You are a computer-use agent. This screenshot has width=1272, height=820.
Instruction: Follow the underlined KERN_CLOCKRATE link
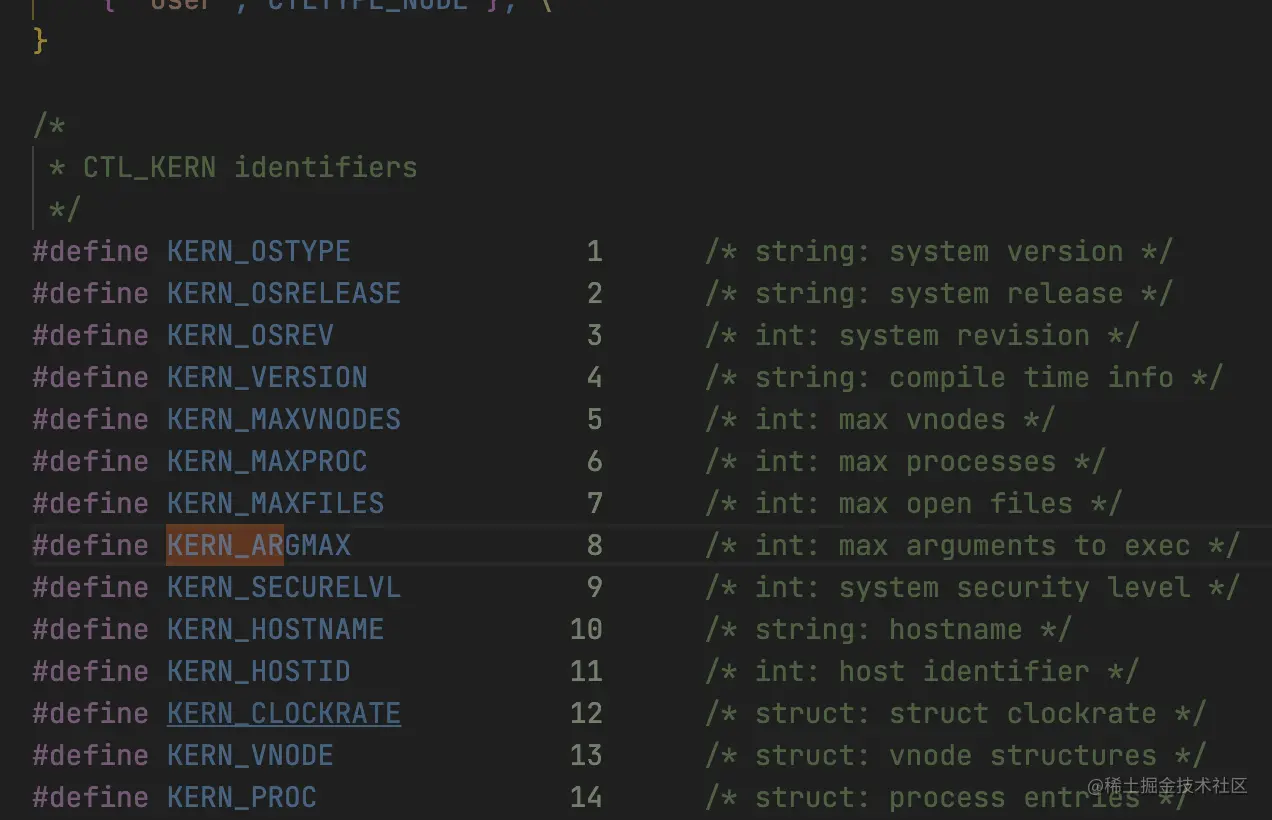point(284,713)
